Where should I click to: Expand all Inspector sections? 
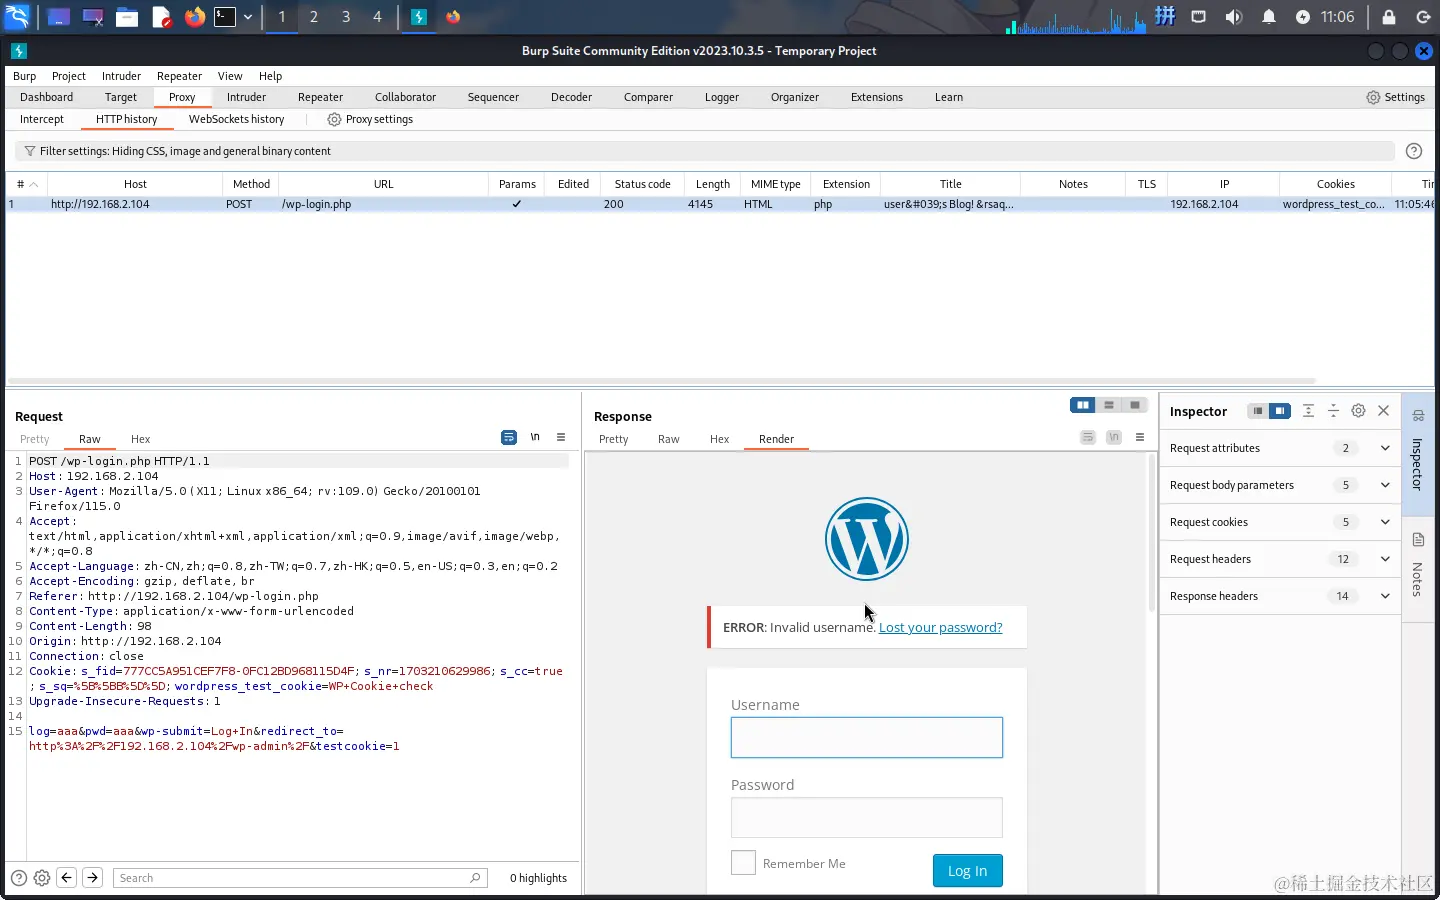[x=1308, y=411]
